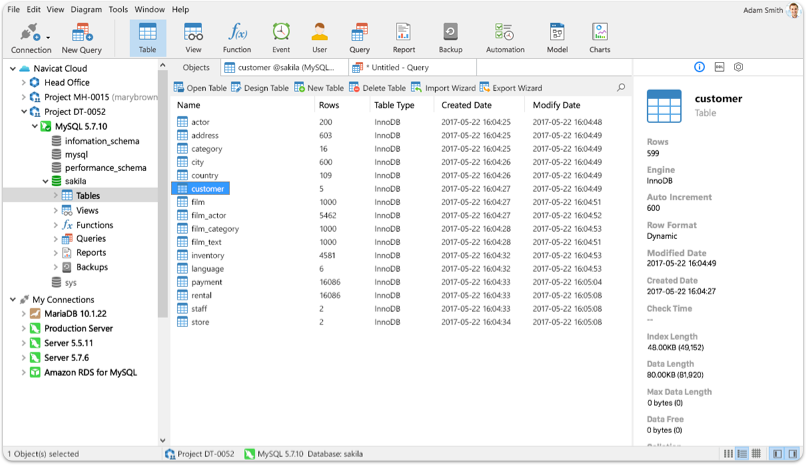The image size is (806, 465).
Task: Switch to the Untitled - Query tab
Action: point(412,67)
